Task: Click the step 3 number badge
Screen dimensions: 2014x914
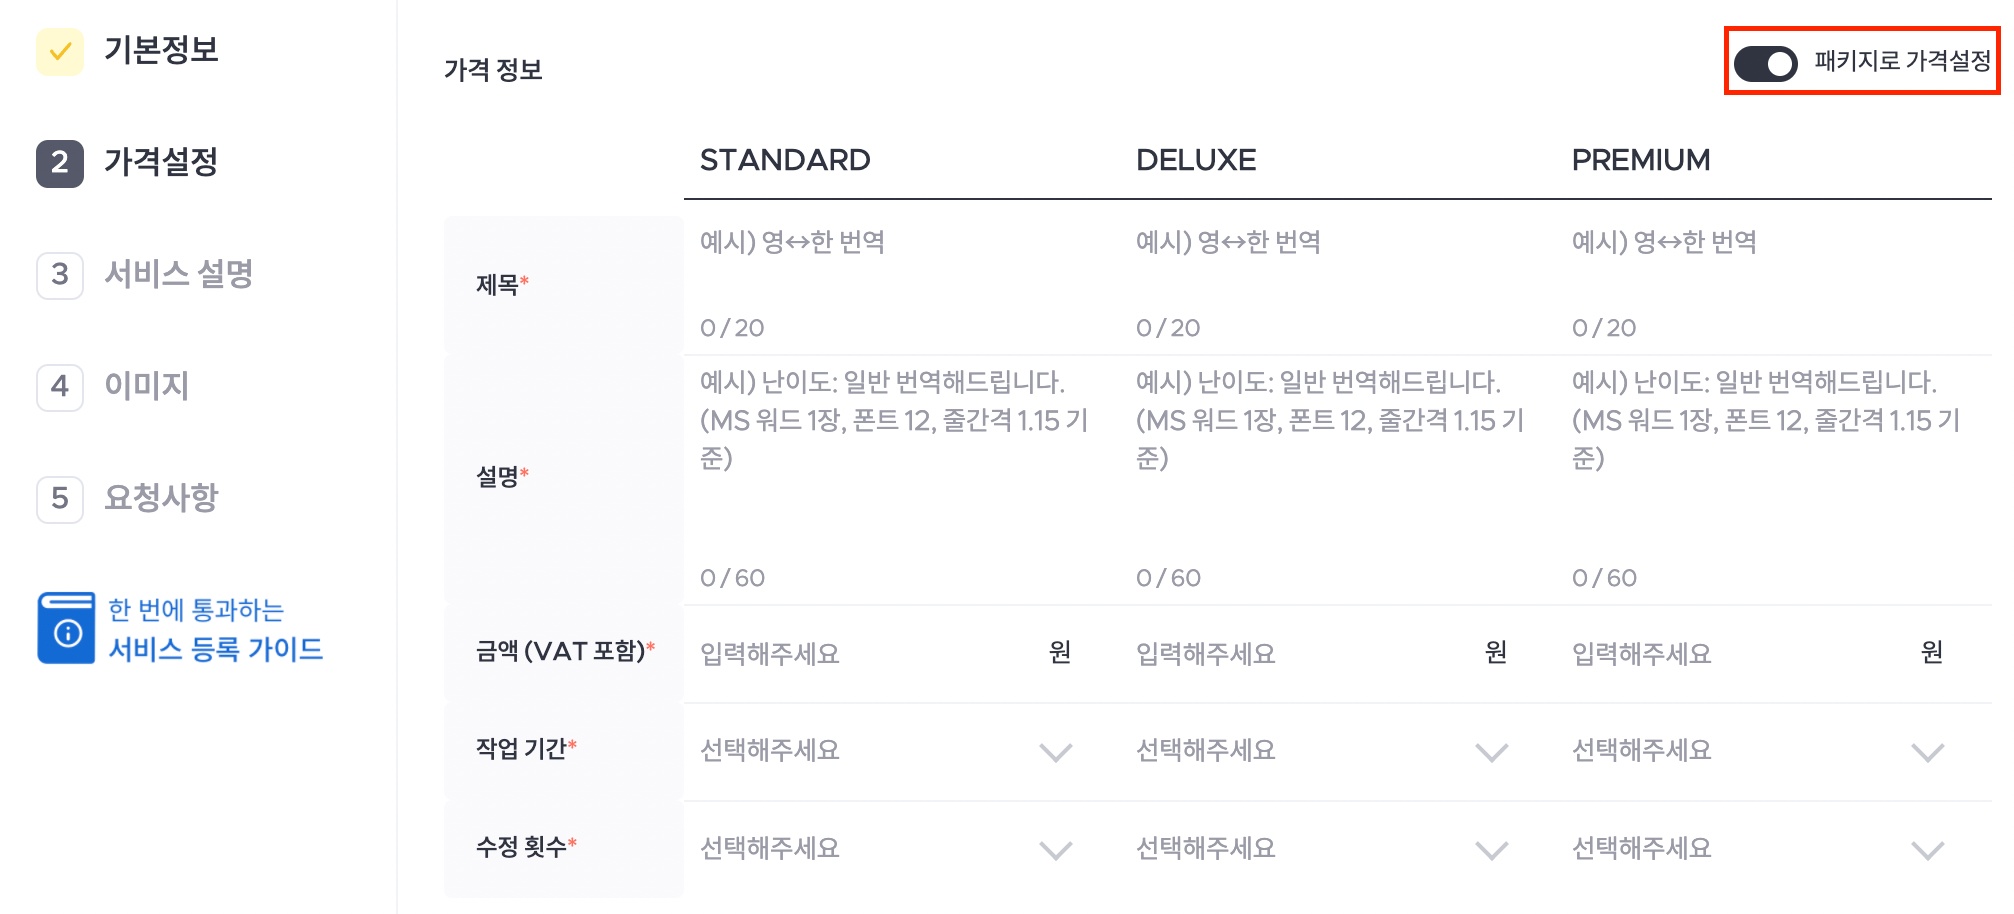Action: pyautogui.click(x=60, y=275)
